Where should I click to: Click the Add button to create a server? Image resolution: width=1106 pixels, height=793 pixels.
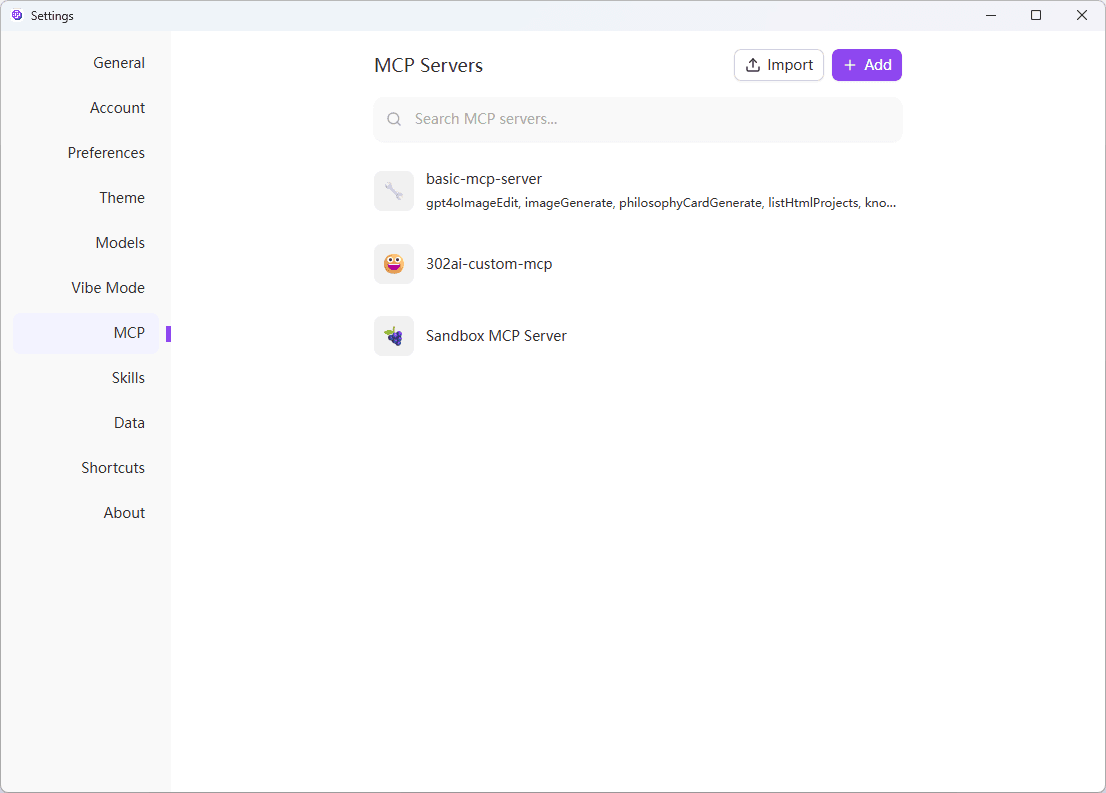[x=866, y=64]
